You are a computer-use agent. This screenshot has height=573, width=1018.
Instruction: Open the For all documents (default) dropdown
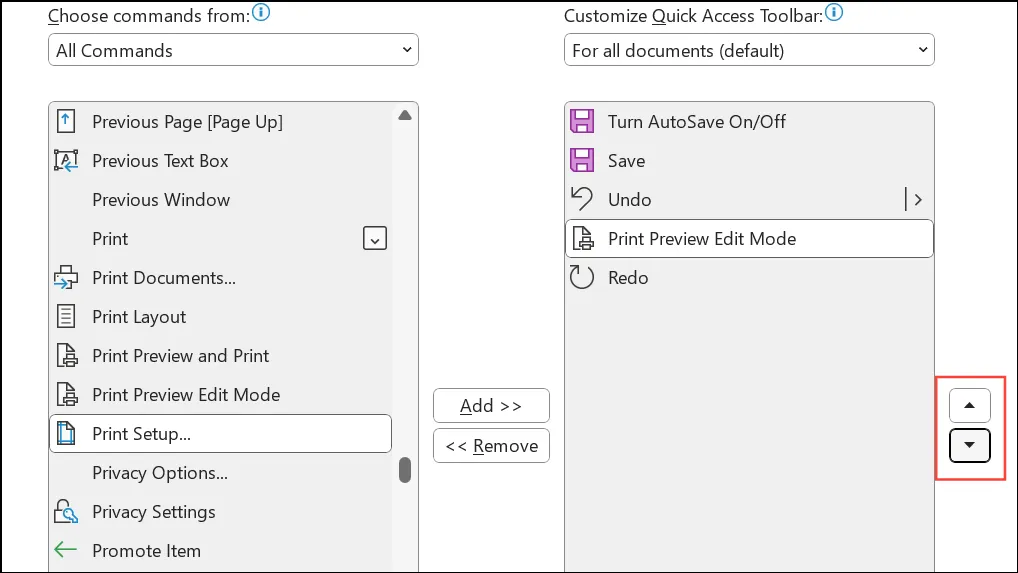[x=749, y=50]
